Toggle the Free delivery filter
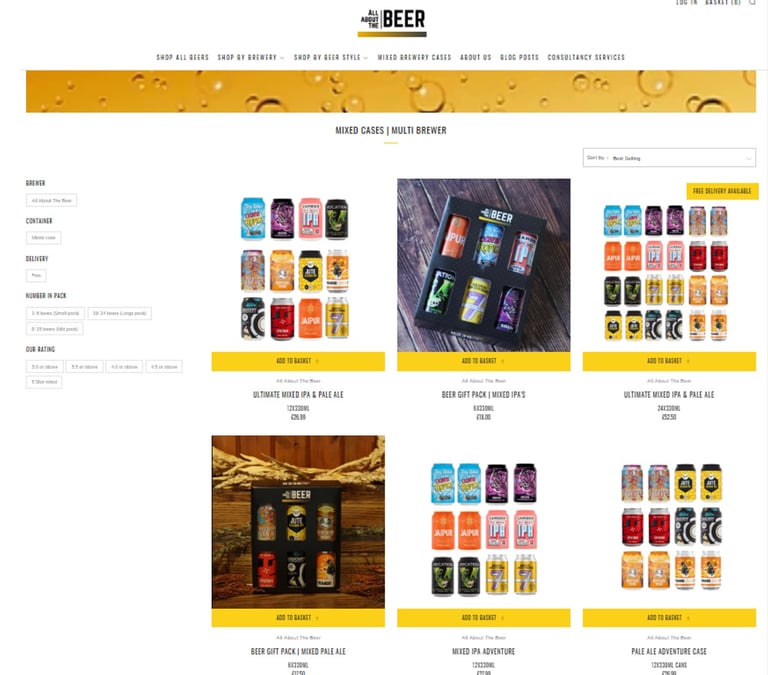The image size is (768, 675). point(36,275)
